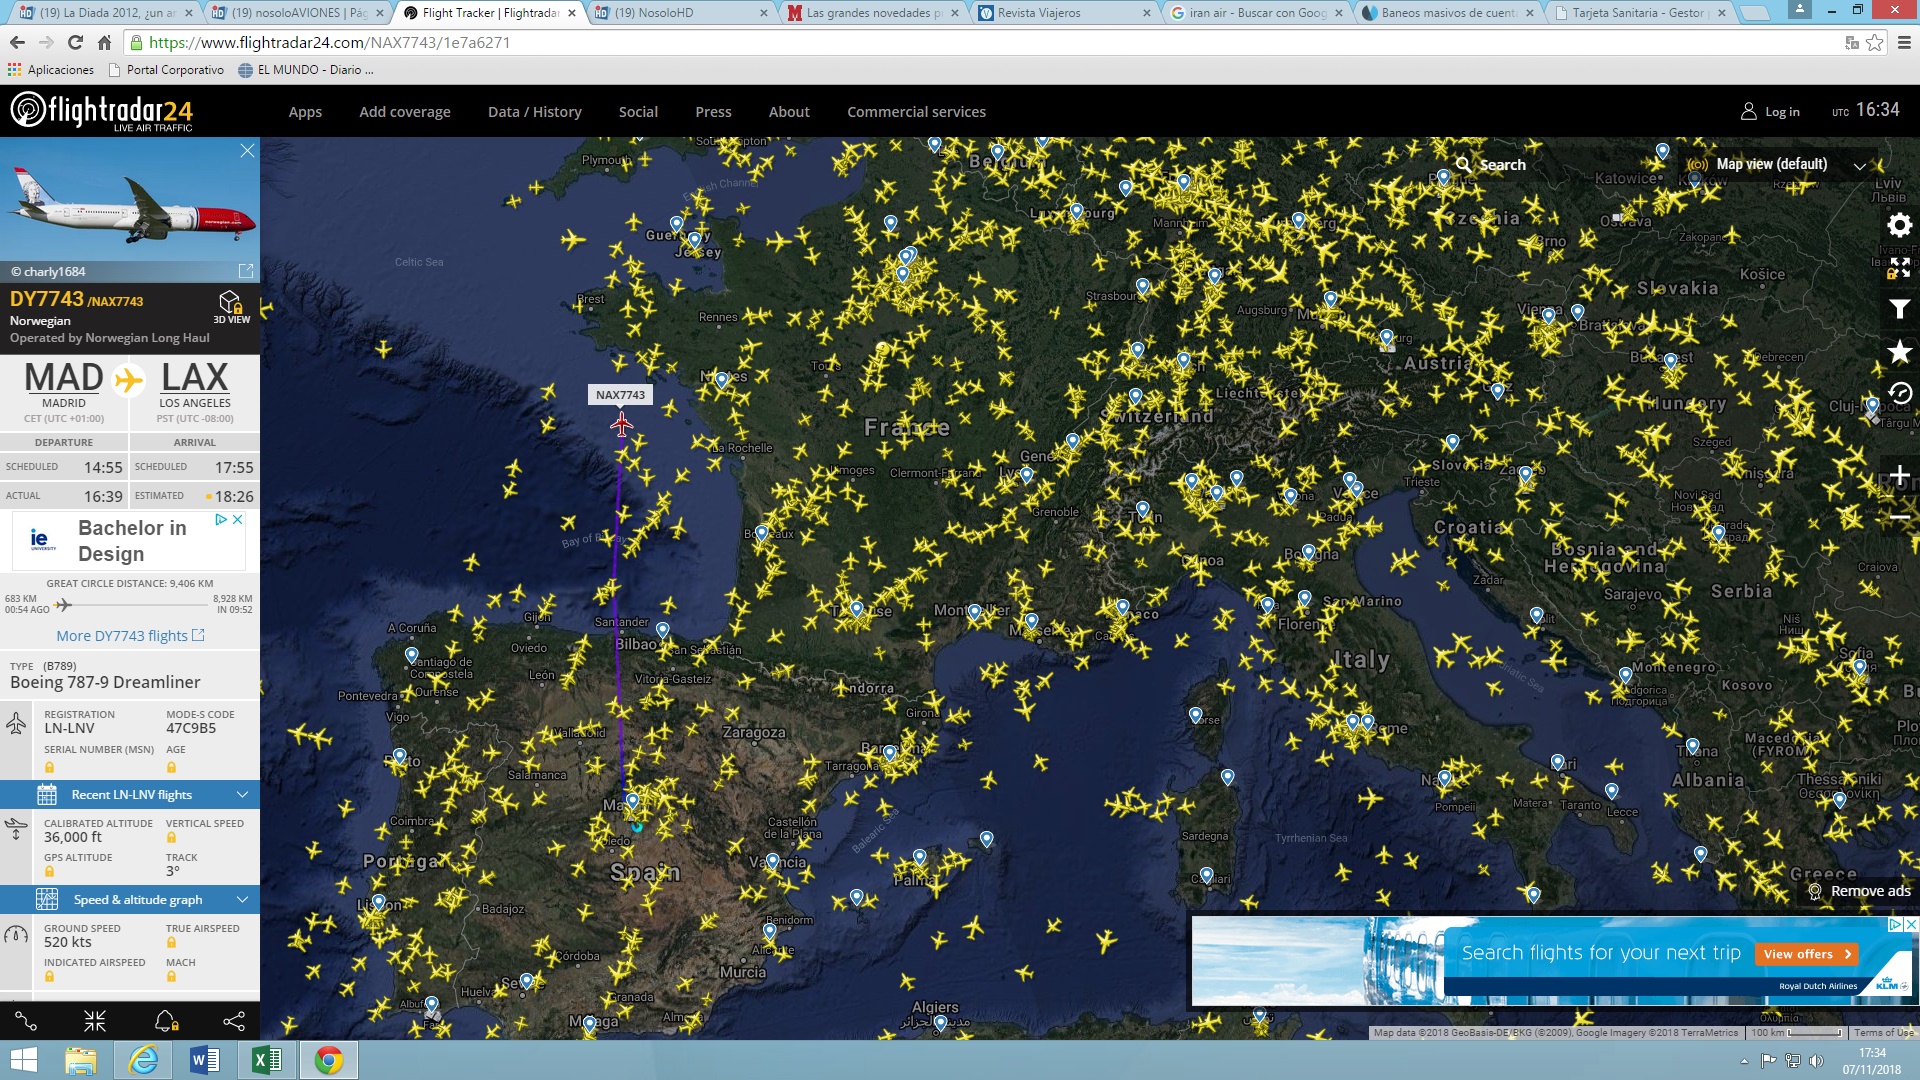Open the map Settings gear
The image size is (1920, 1080).
1899,225
